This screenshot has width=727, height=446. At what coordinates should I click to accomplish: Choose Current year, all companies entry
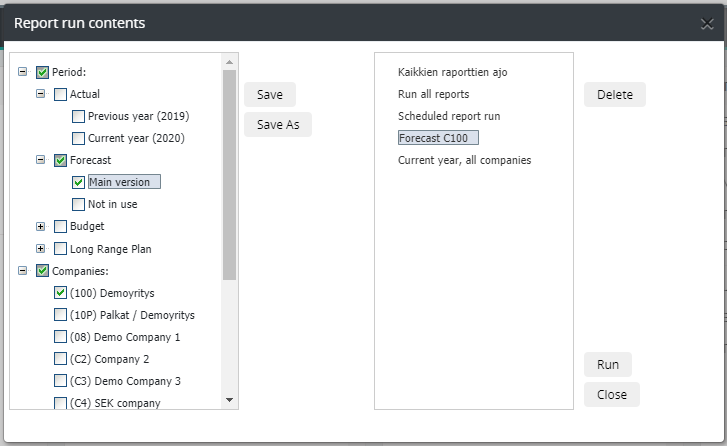465,160
